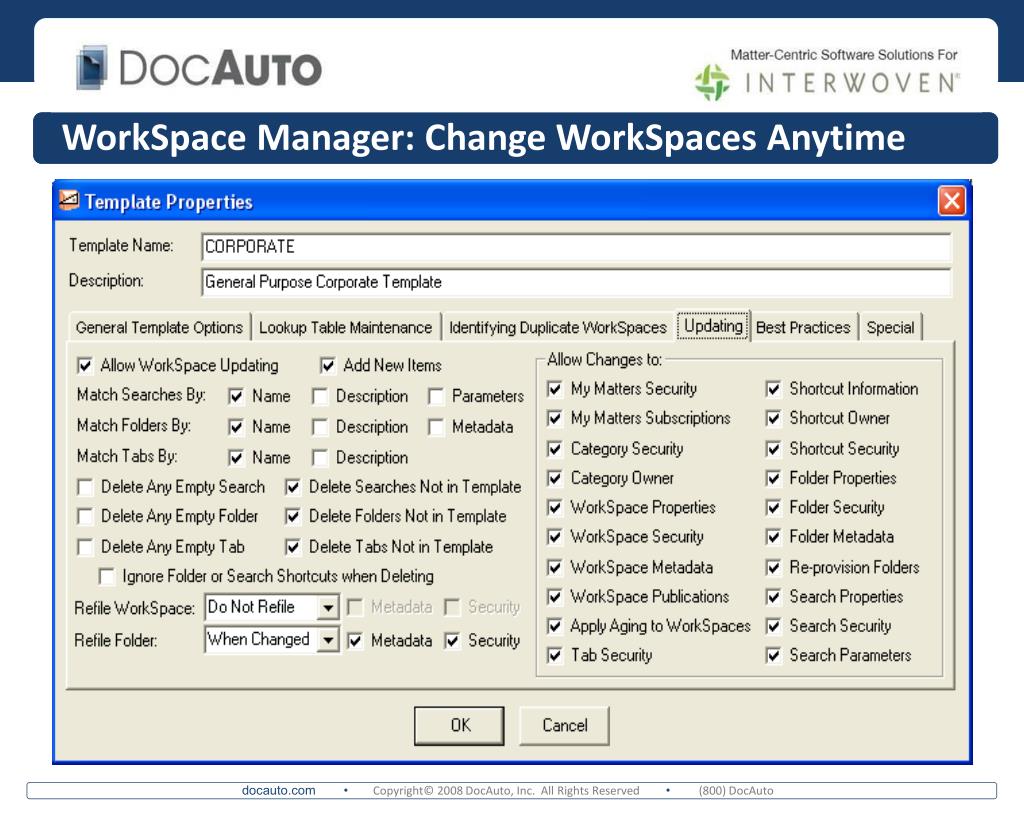Check Delete Any Empty Search
The image size is (1024, 819).
85,487
